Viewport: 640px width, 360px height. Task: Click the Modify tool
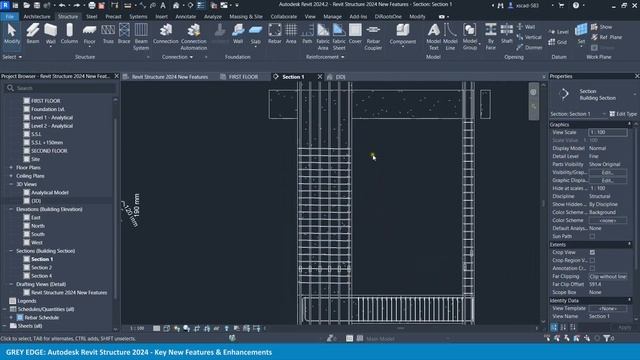coord(11,34)
